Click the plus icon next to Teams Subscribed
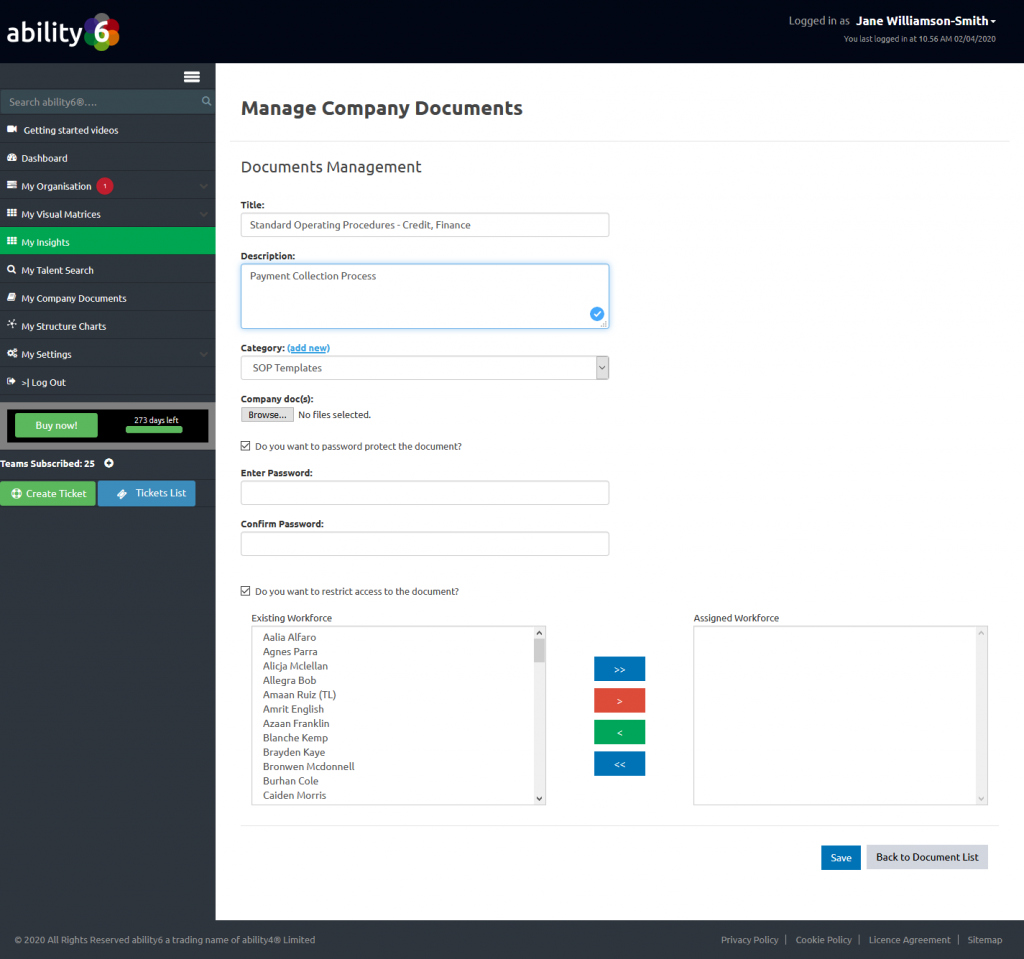1024x959 pixels. click(109, 463)
